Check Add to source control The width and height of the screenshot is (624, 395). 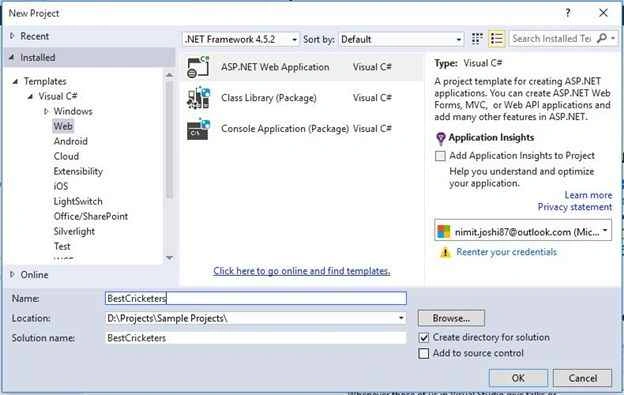coord(424,353)
